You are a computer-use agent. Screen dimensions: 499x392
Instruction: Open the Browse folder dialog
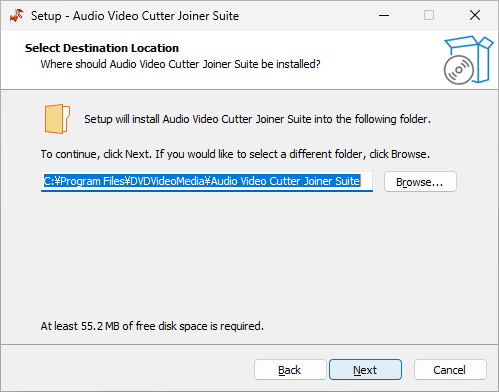coord(420,182)
